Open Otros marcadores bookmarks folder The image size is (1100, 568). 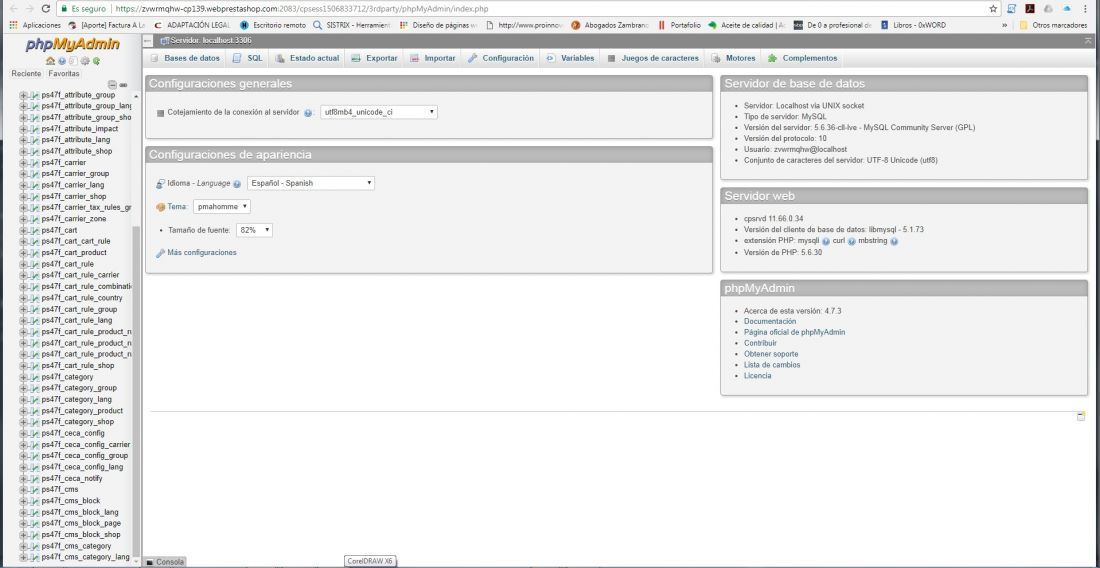[1054, 25]
